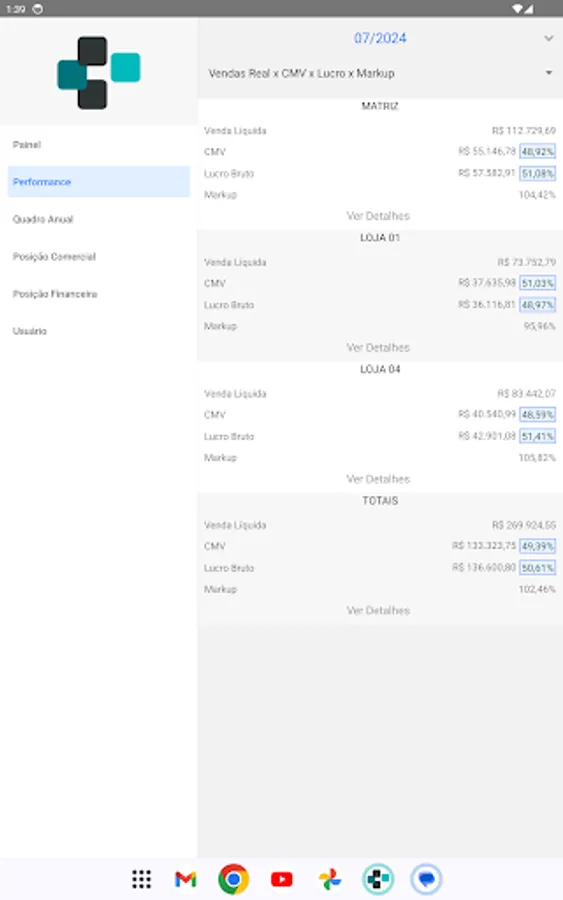Click TOTAIS Lucro Bruto value R$ 136.600,80
The width and height of the screenshot is (563, 900).
pyautogui.click(x=484, y=567)
